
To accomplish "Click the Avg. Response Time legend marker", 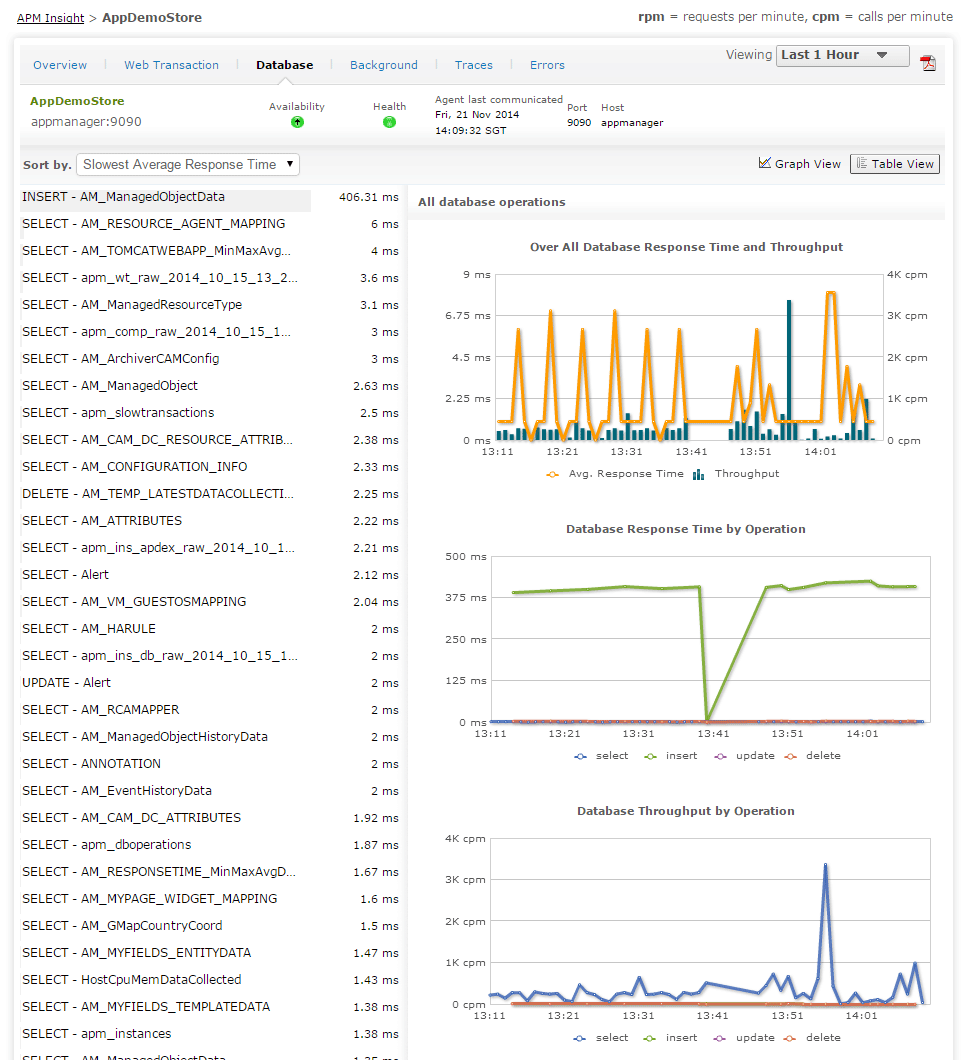I will (553, 473).
